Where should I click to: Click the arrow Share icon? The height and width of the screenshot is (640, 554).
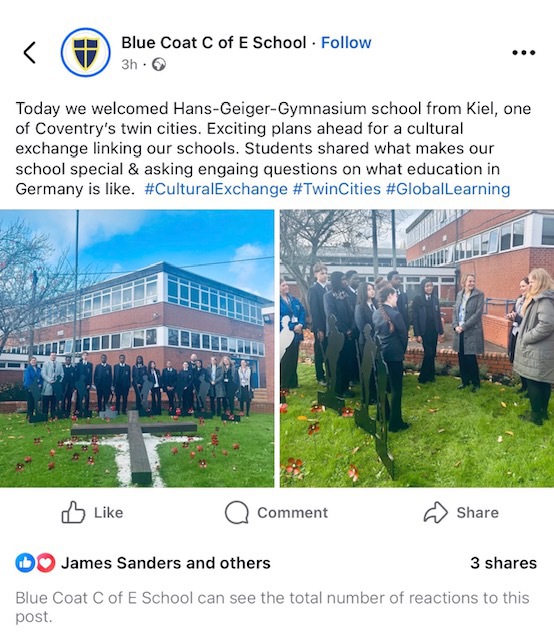(x=436, y=512)
